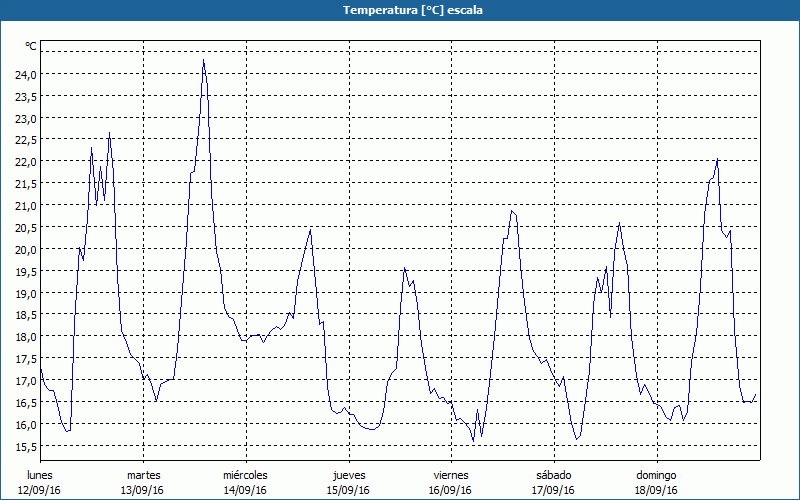Screen dimensions: 800x500
Task: Click the "Temperatura [°C] escala" title bar
Action: click(x=400, y=10)
